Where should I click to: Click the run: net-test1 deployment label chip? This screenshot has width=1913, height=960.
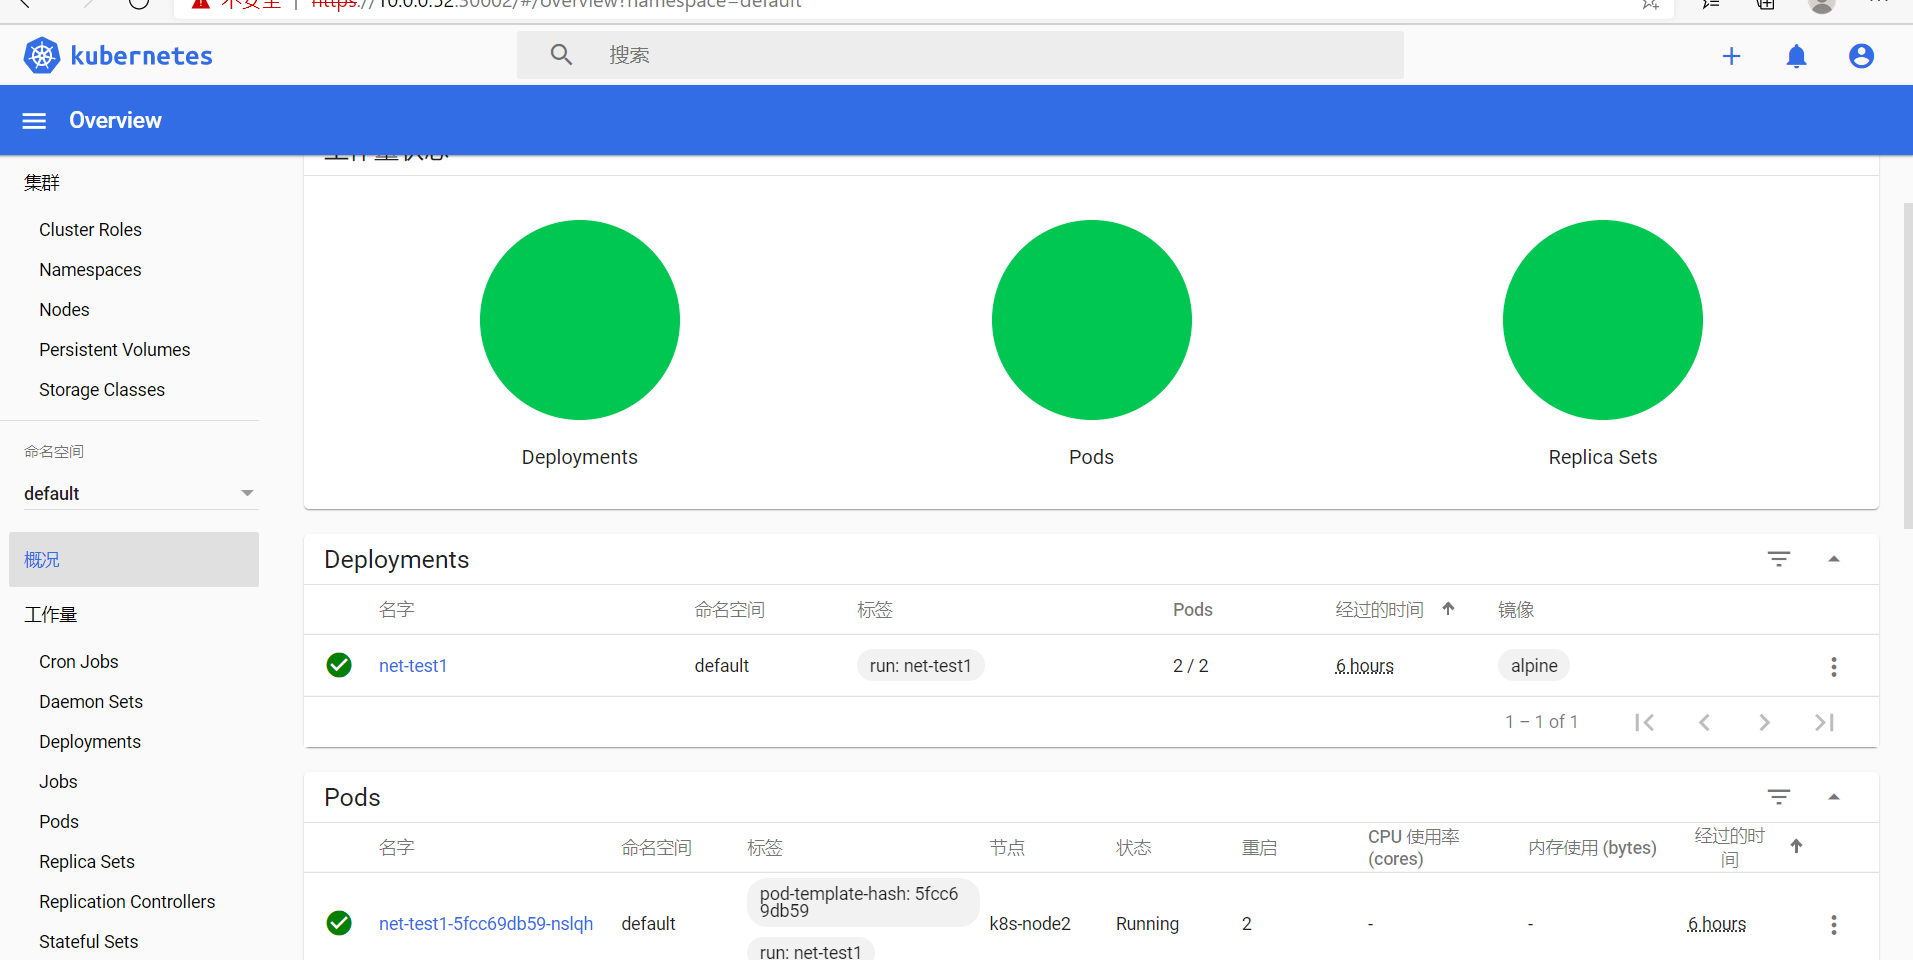[920, 666]
